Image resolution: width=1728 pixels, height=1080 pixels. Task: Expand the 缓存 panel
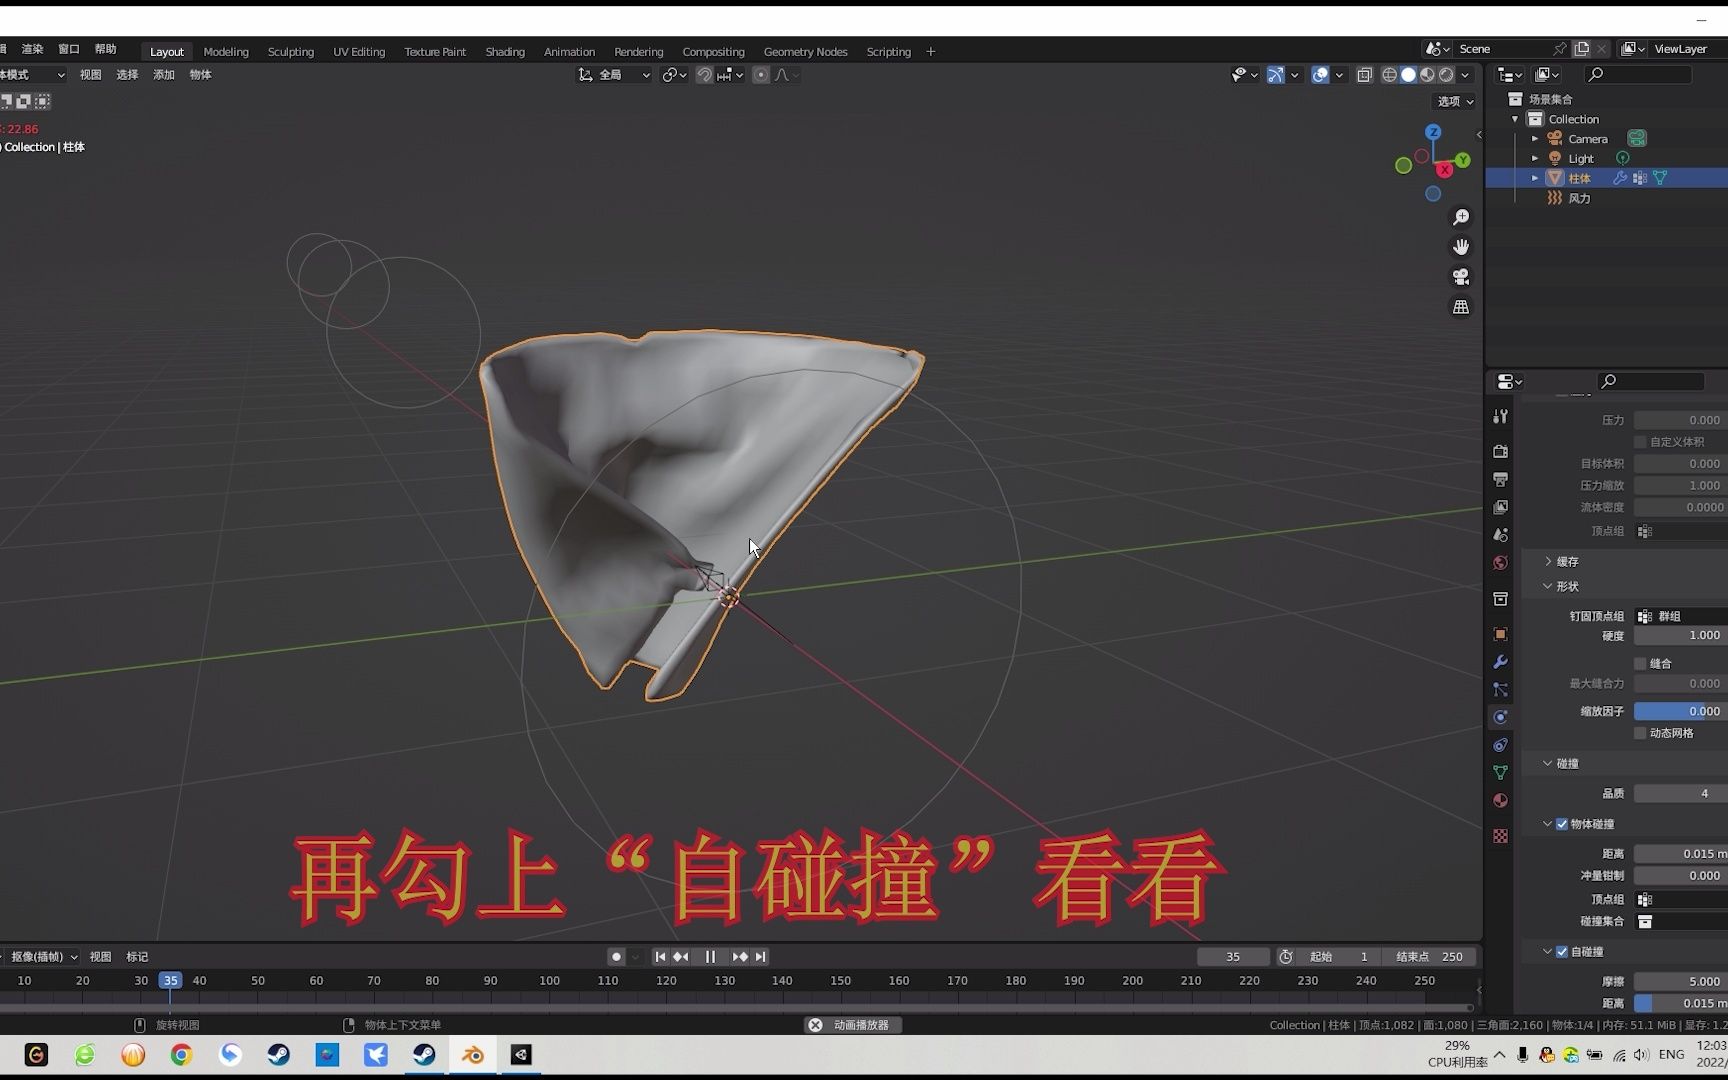(x=1560, y=561)
